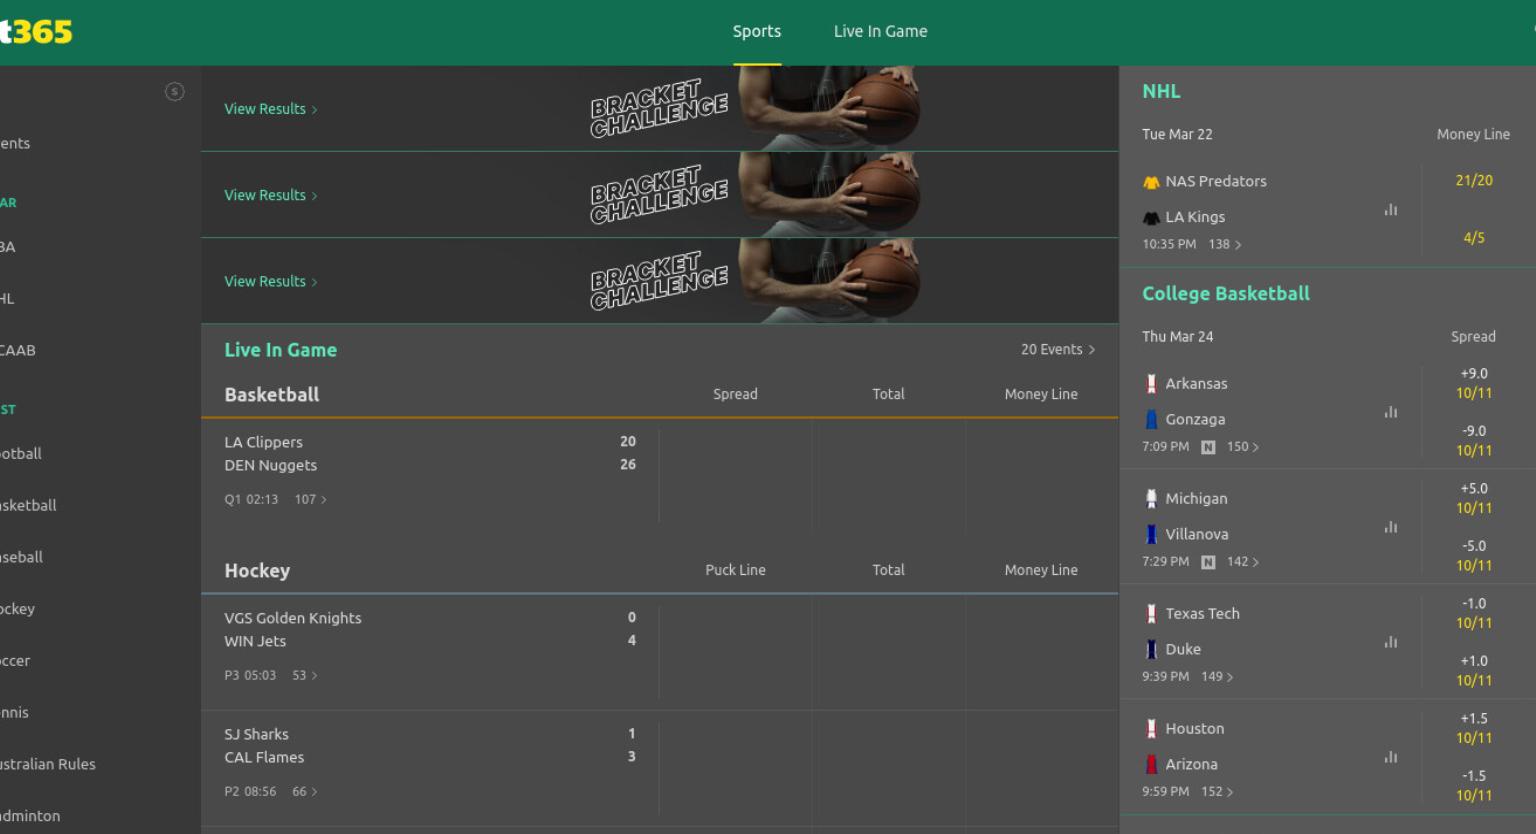1536x834 pixels.
Task: Select Arkansas +9.0 spread odds
Action: pos(1474,383)
